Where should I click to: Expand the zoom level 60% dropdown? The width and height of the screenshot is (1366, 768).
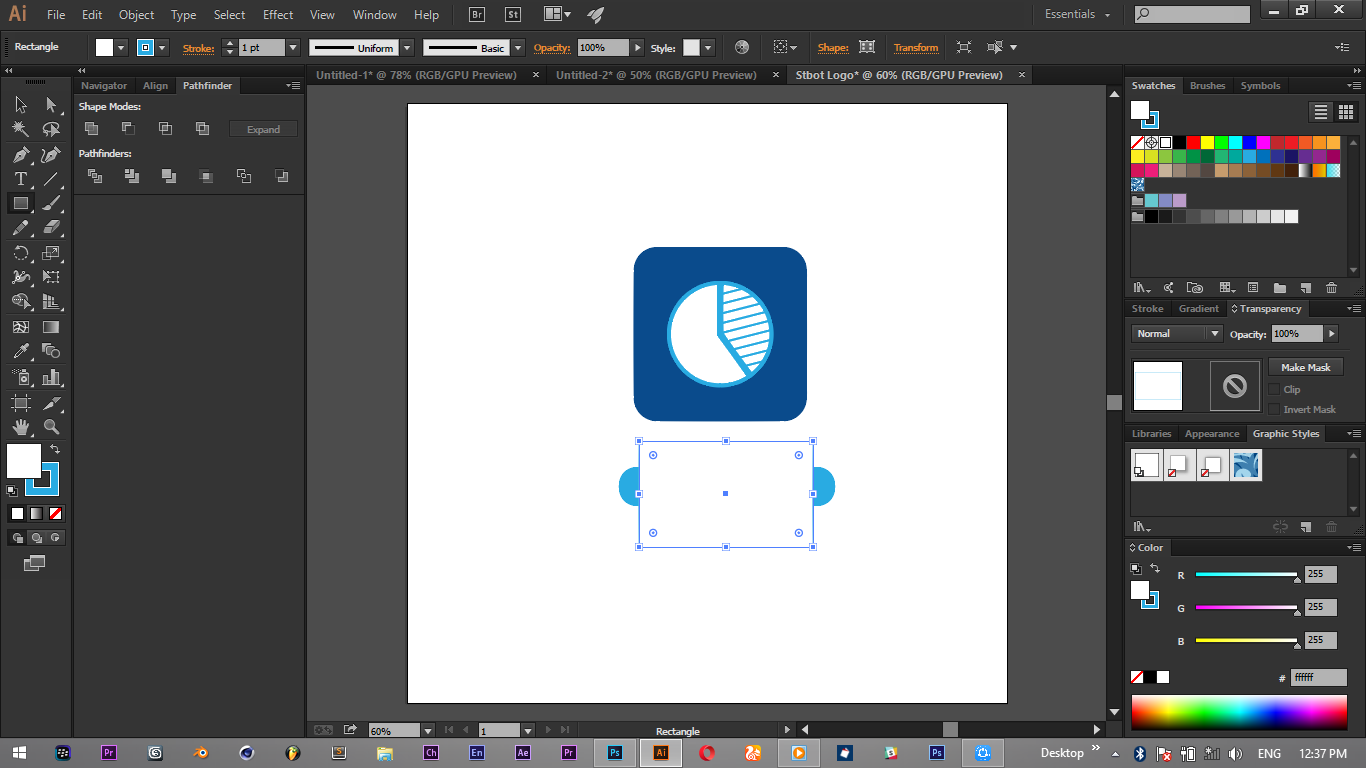428,731
